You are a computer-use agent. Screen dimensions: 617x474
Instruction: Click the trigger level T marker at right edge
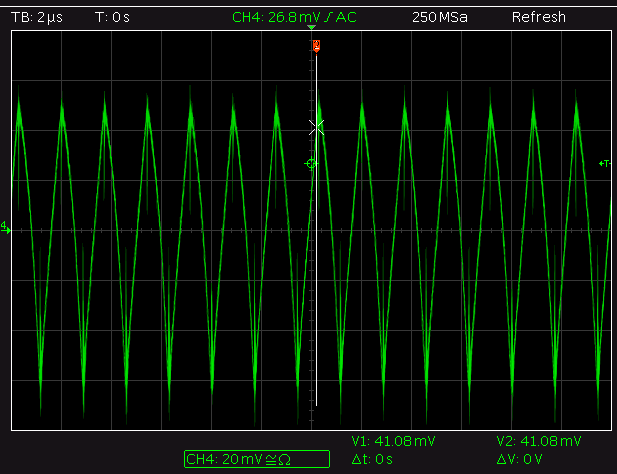click(604, 163)
